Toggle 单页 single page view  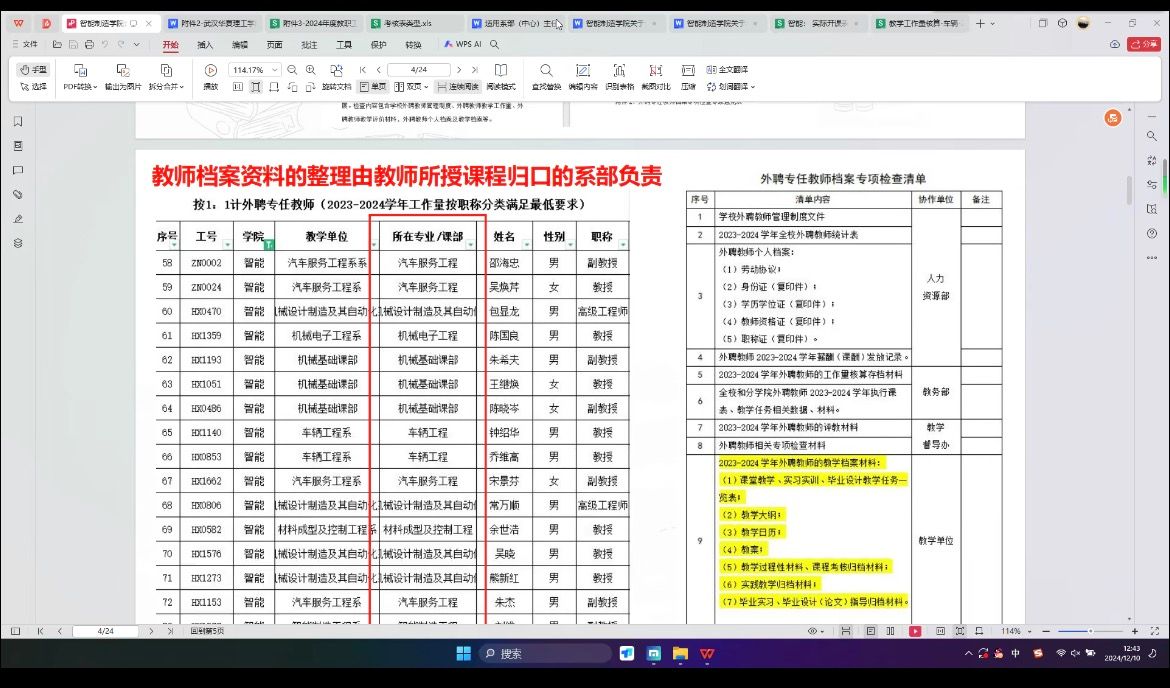coord(372,87)
